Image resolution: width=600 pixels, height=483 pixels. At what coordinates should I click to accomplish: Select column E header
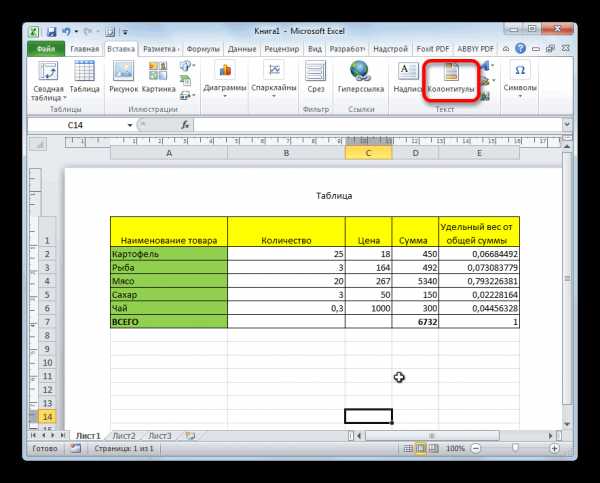pyautogui.click(x=479, y=153)
